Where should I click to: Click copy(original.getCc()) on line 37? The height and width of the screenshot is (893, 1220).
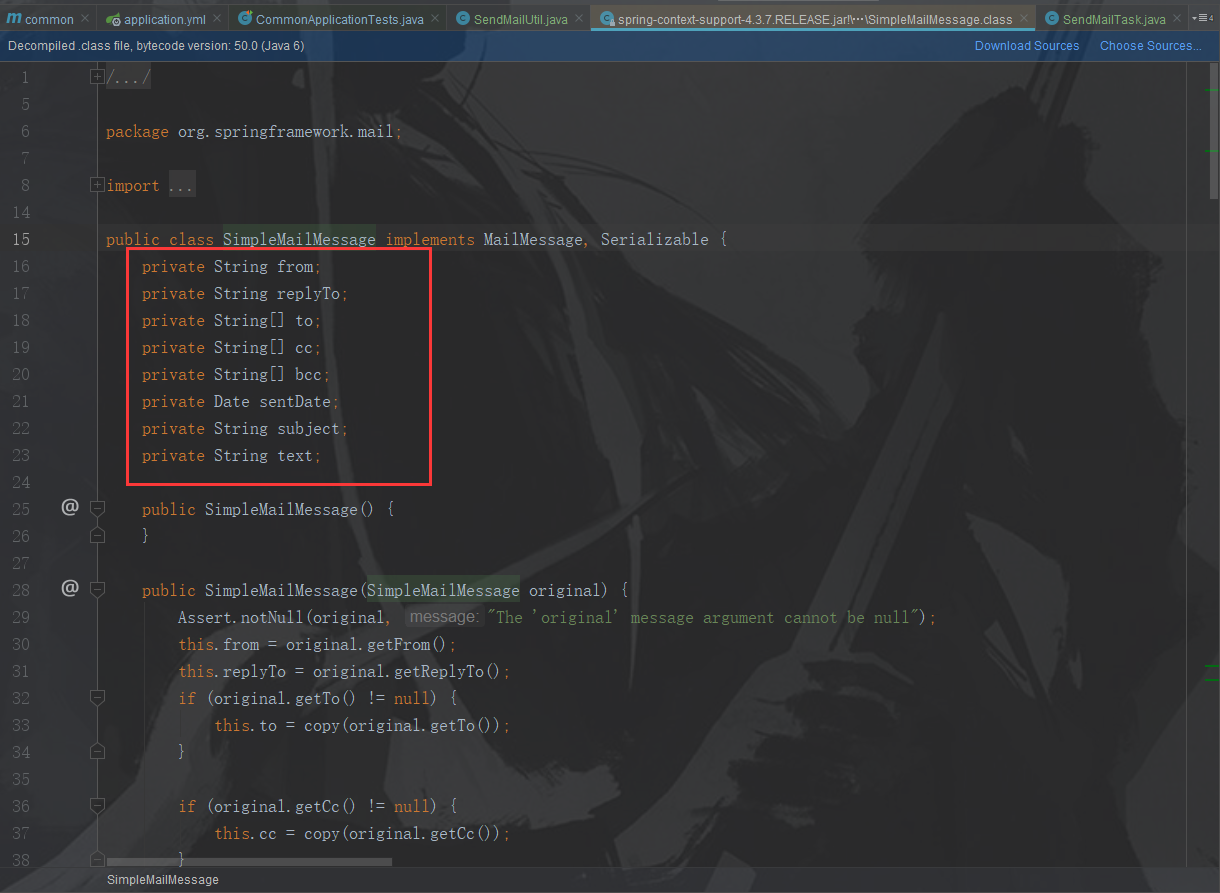403,833
